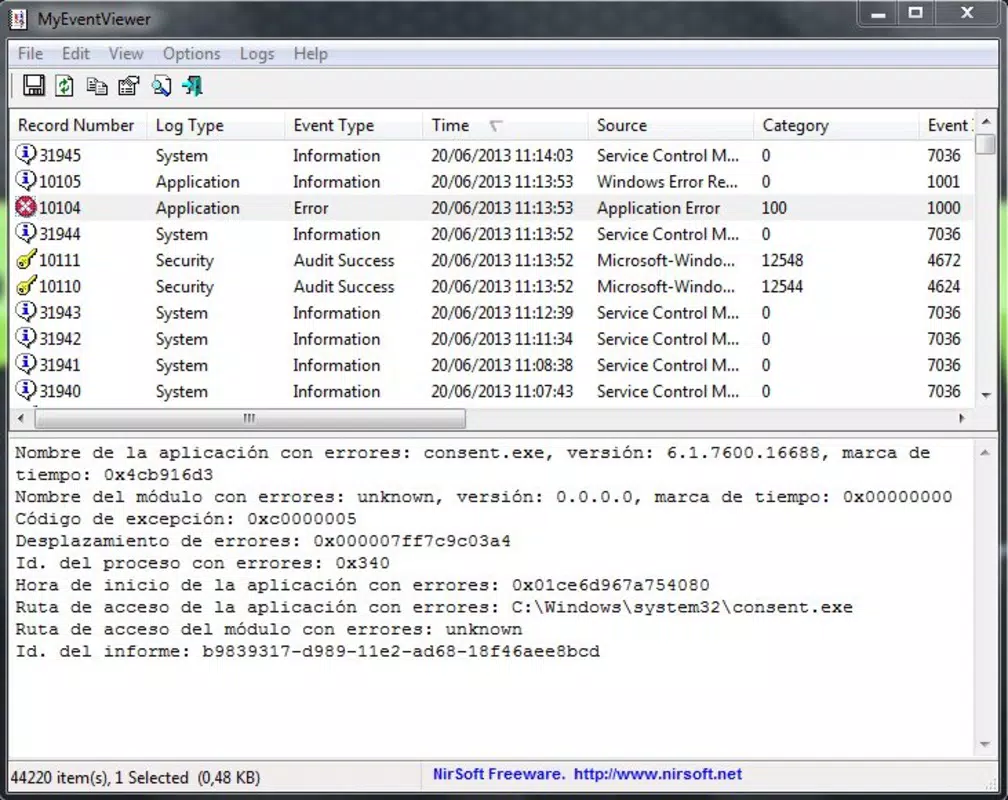
Task: Click the time 20/06/2013 11:11:34
Action: click(502, 339)
